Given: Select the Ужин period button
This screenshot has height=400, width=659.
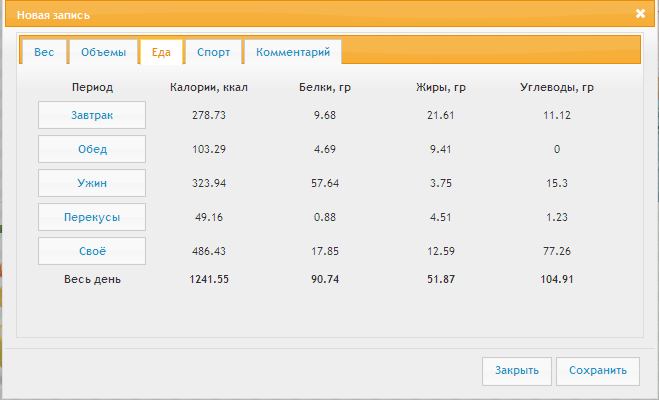Looking at the screenshot, I should click(x=92, y=183).
